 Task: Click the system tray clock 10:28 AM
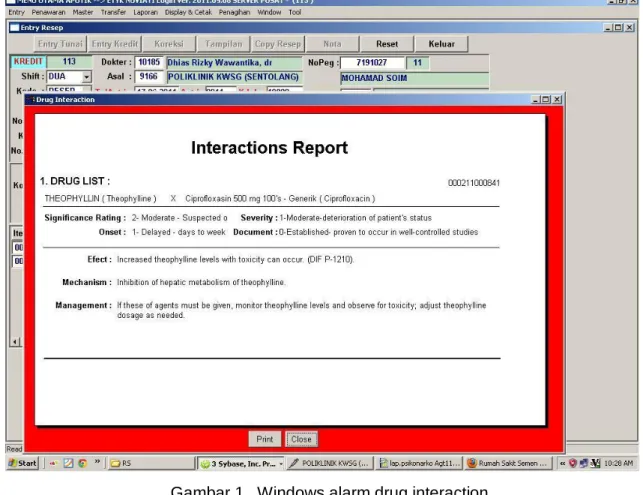[618, 463]
